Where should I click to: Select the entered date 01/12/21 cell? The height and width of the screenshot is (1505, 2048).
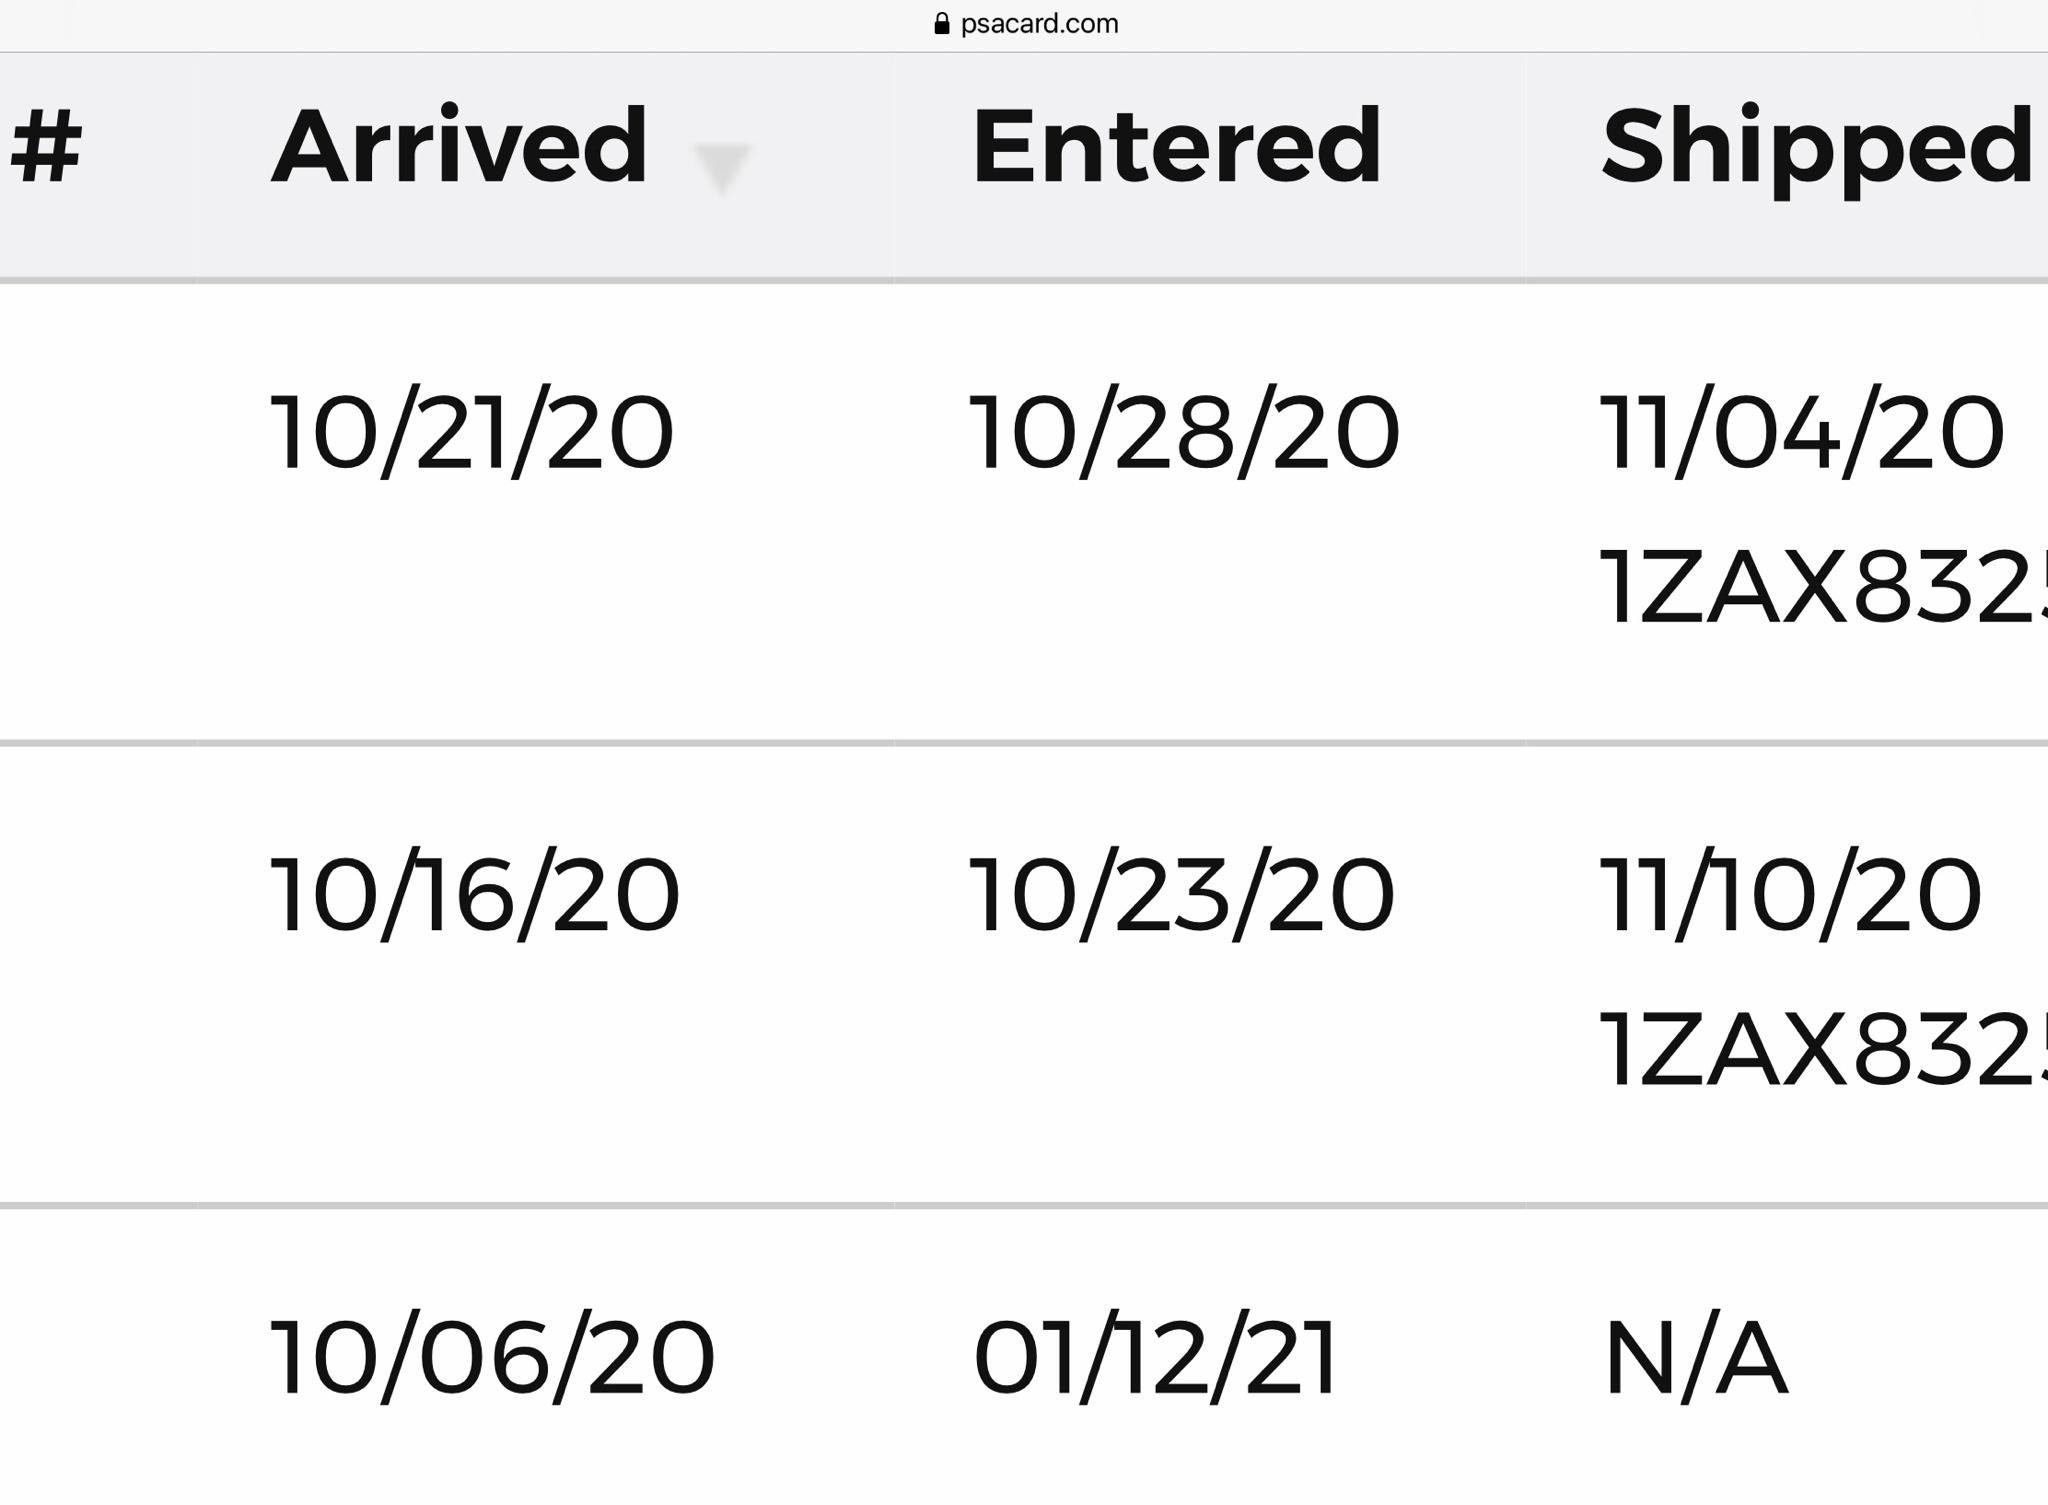click(x=1155, y=1357)
